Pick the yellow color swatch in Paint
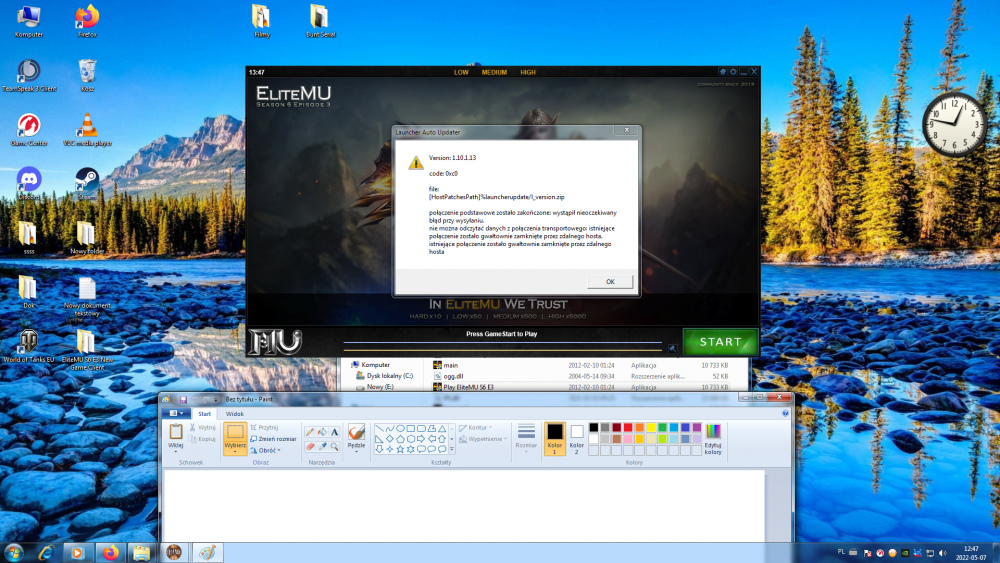 click(x=651, y=427)
